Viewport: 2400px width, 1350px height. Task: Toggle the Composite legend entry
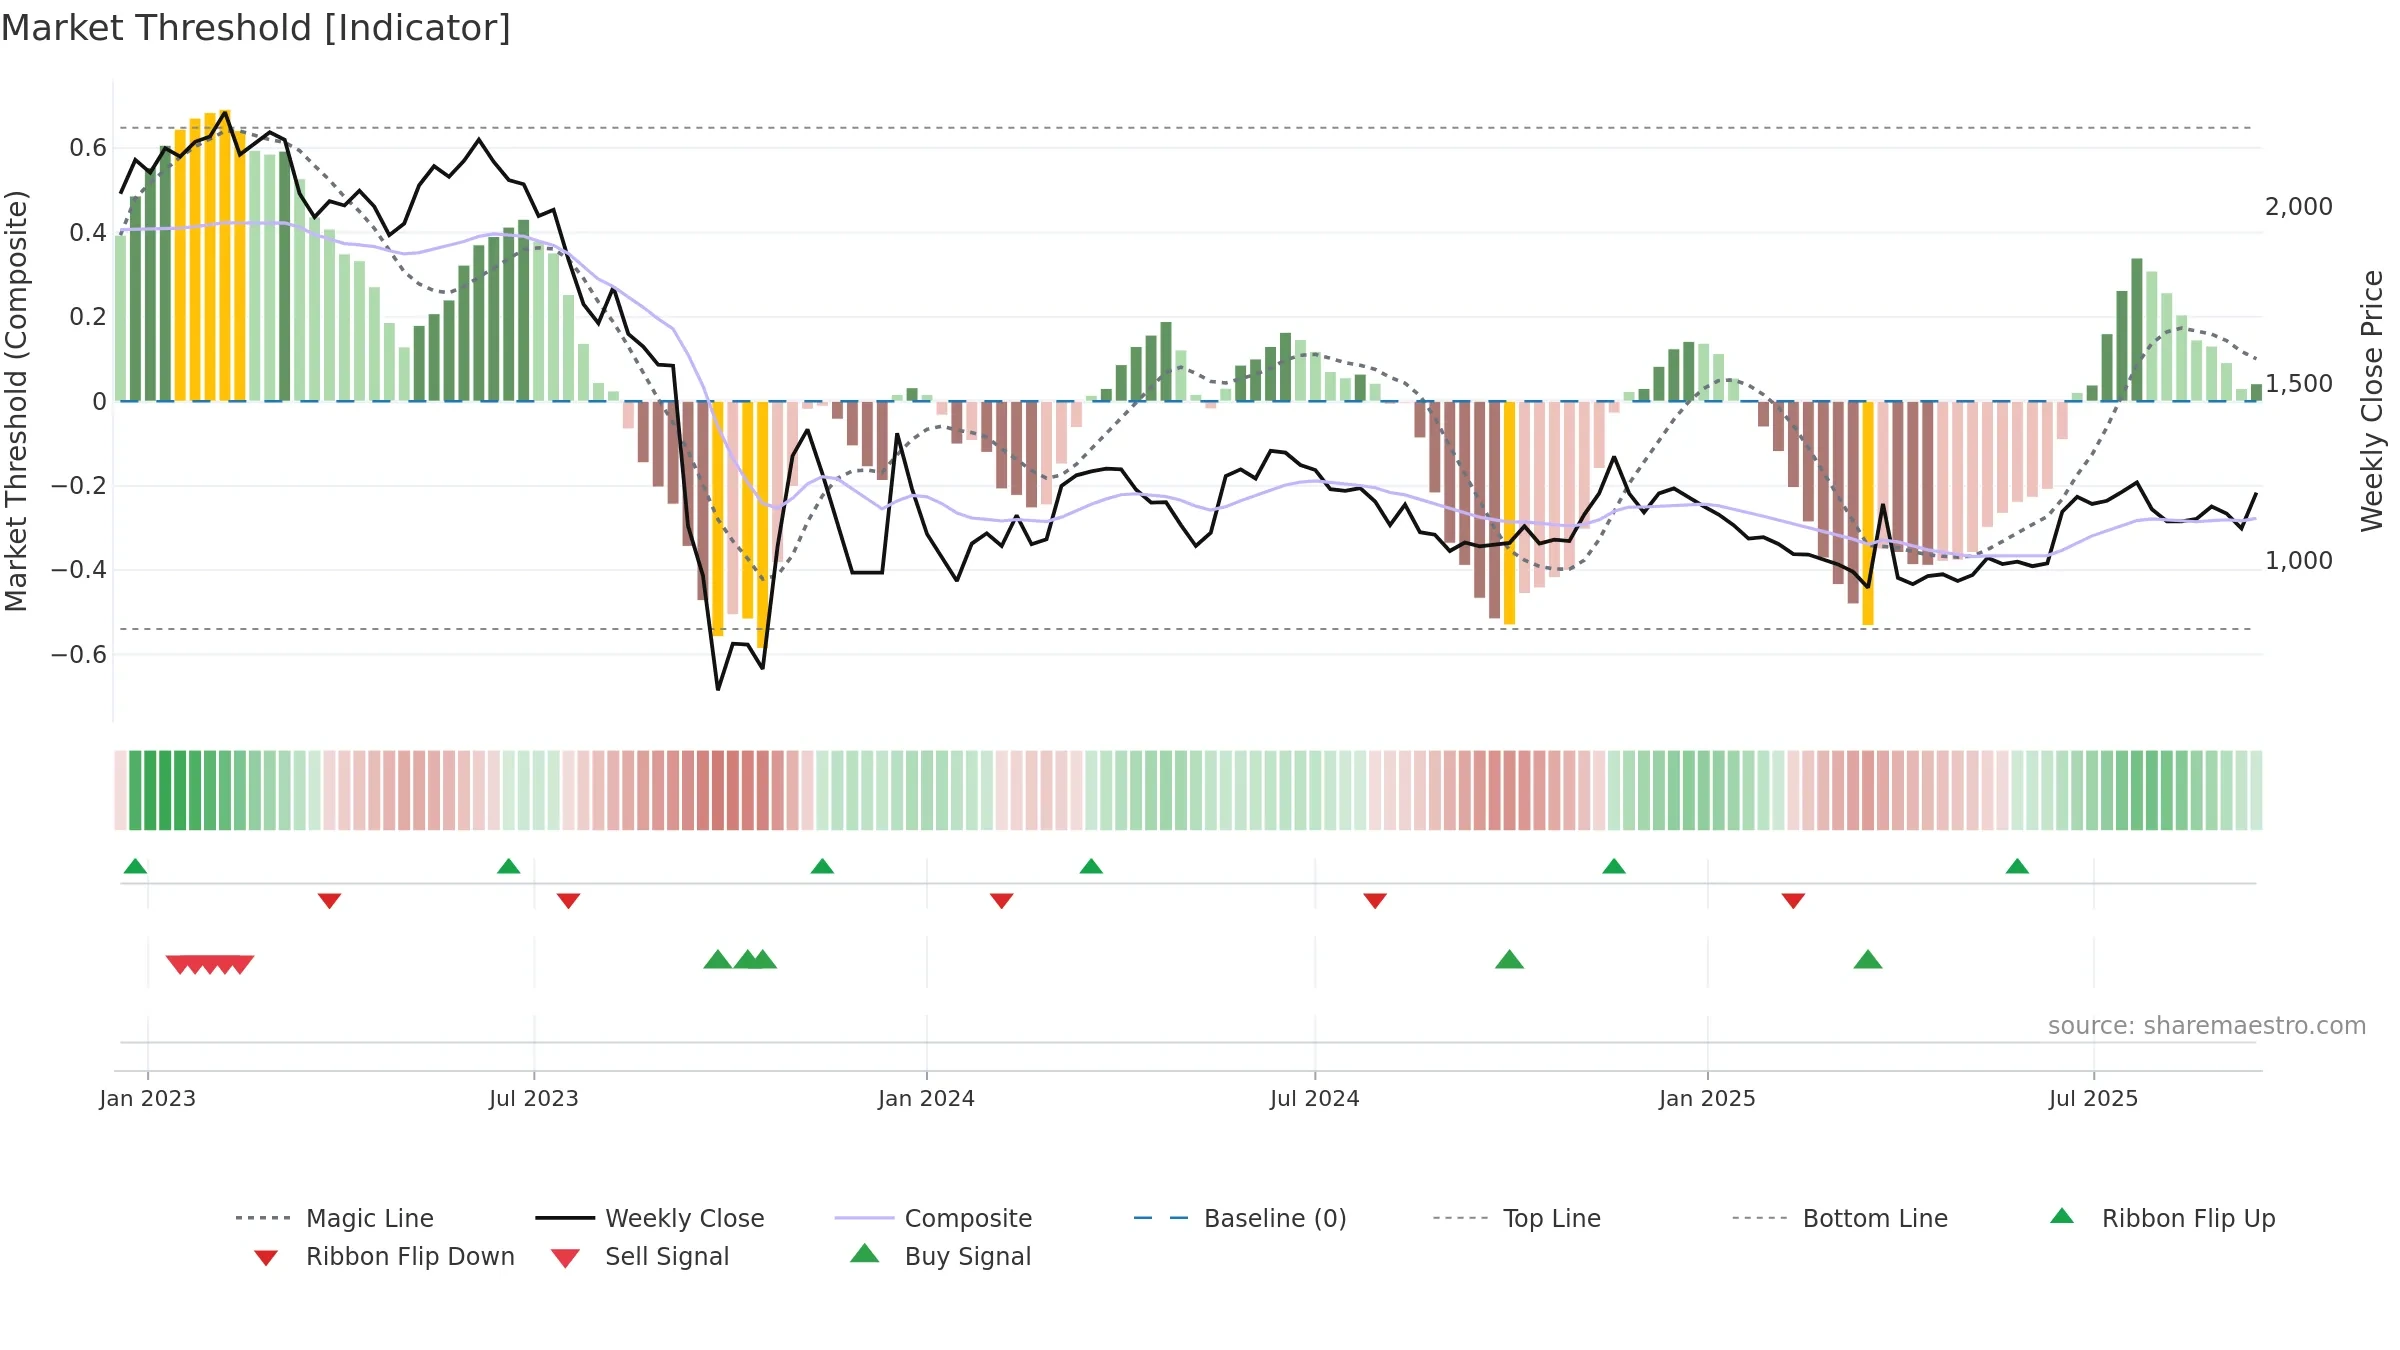point(933,1218)
